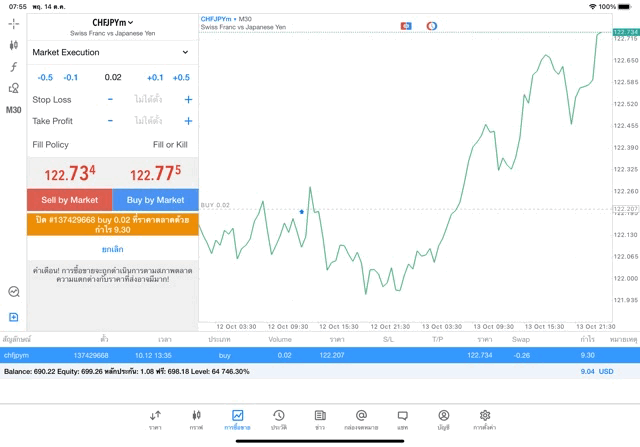The image size is (640, 447).
Task: Click the 122.207 price label on axis
Action: [x=625, y=209]
